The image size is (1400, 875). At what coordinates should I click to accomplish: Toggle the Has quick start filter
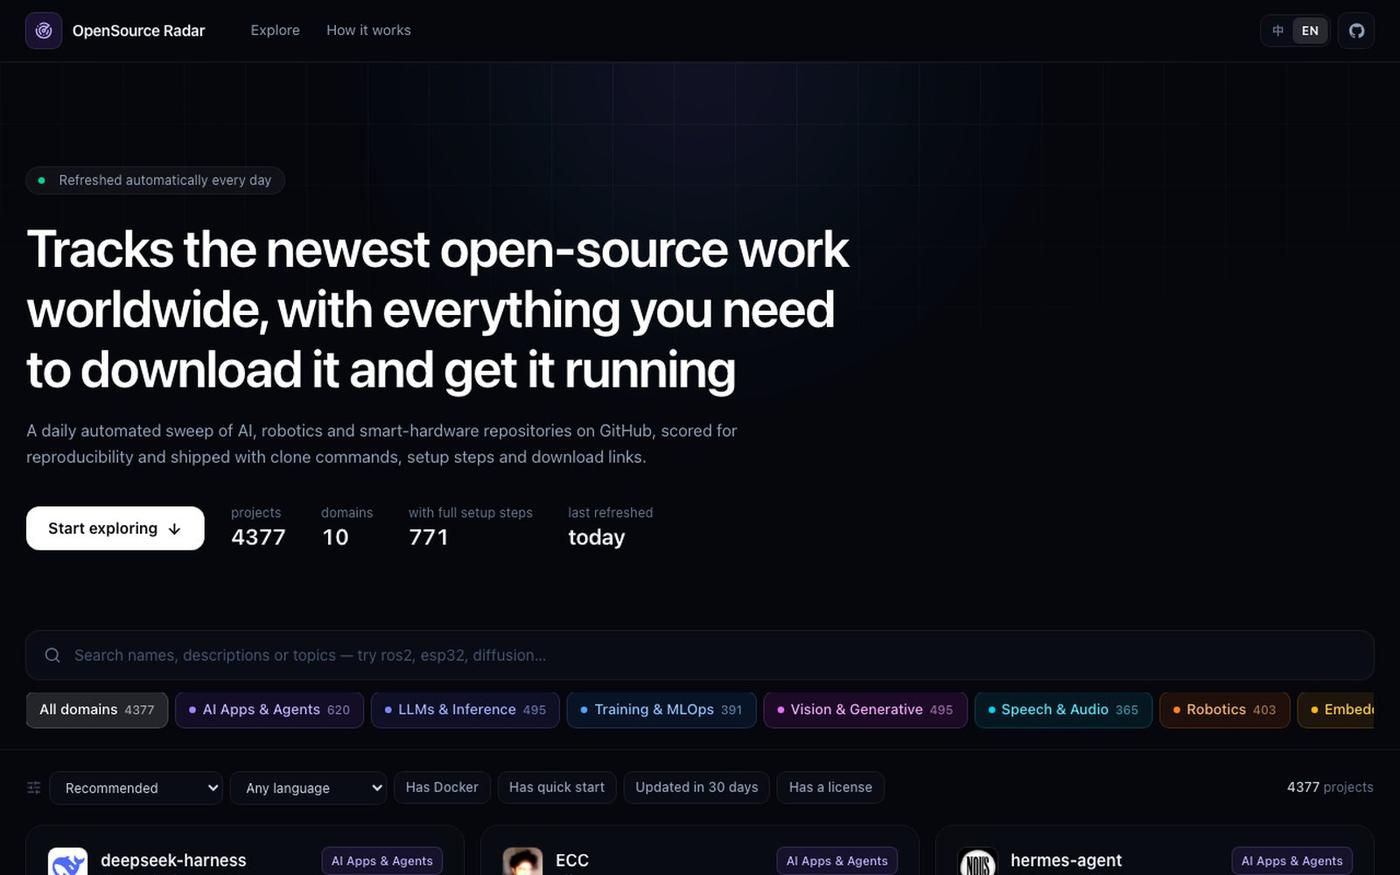click(557, 787)
